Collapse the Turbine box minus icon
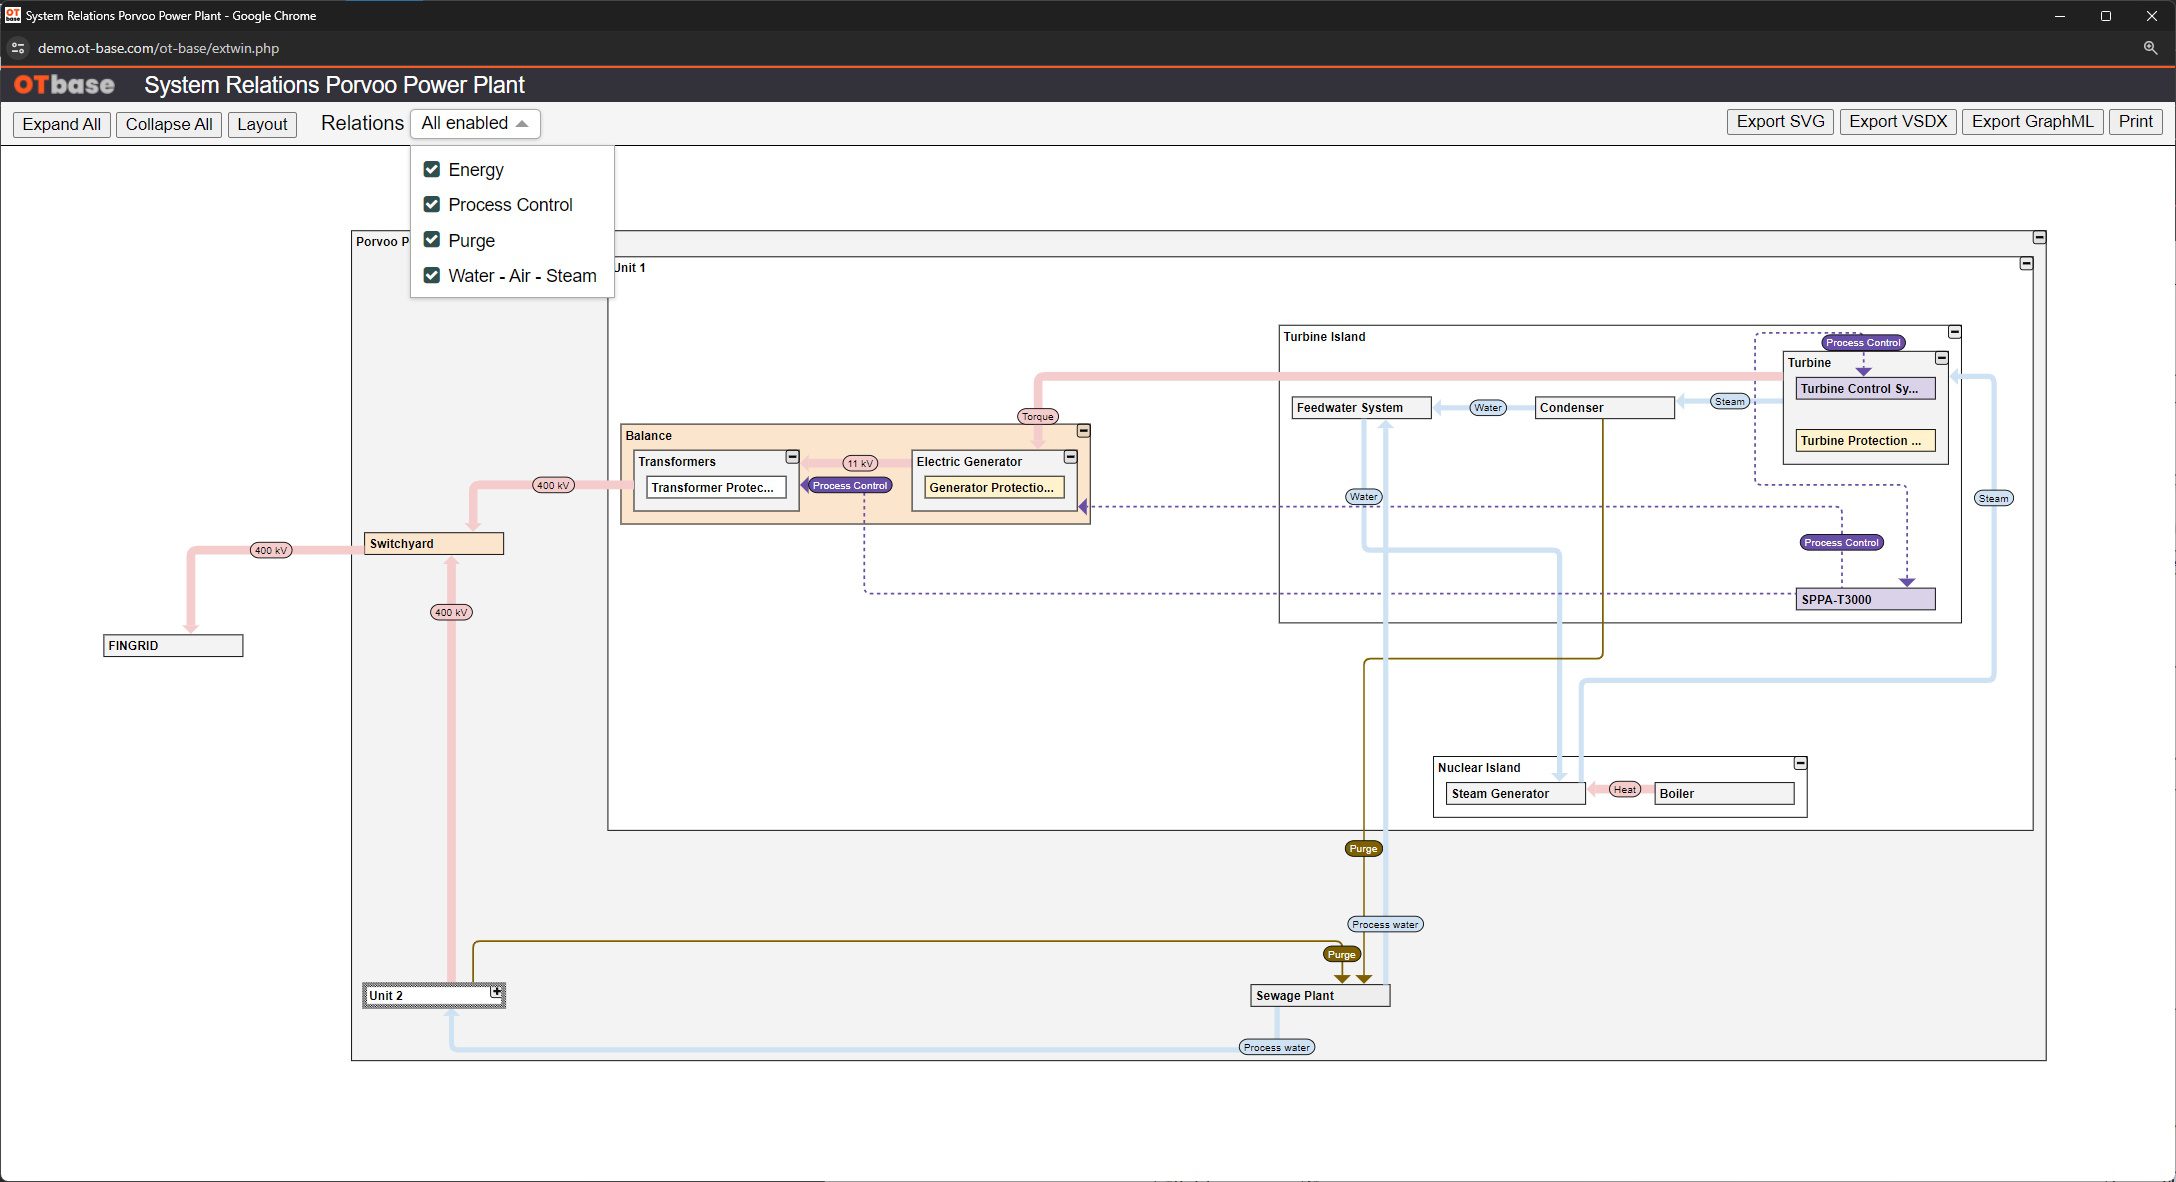Image resolution: width=2176 pixels, height=1182 pixels. pyautogui.click(x=1941, y=358)
